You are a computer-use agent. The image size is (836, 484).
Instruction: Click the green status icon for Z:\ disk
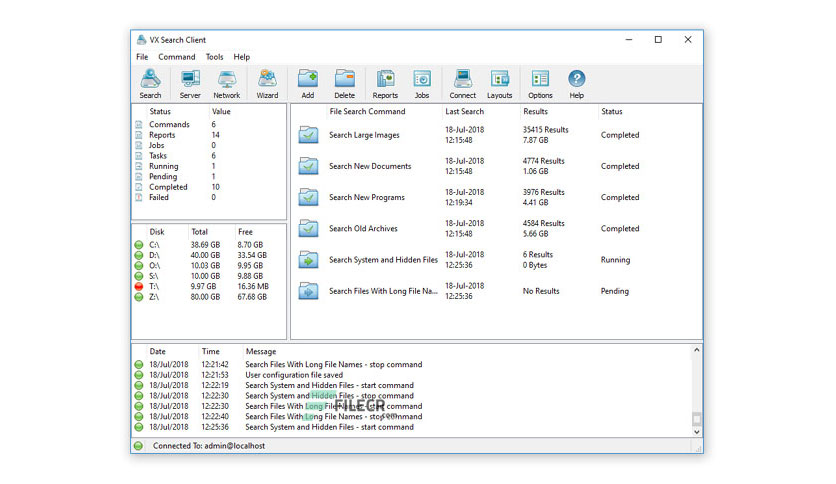click(x=139, y=297)
